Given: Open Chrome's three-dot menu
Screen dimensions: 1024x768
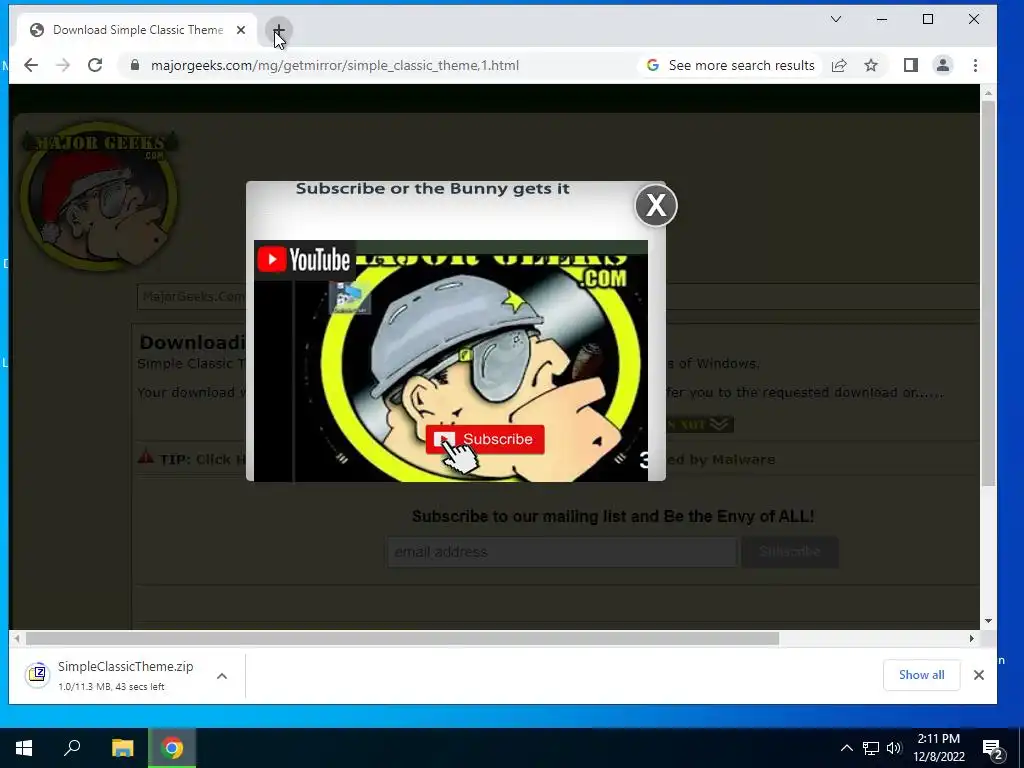Looking at the screenshot, I should pos(975,65).
